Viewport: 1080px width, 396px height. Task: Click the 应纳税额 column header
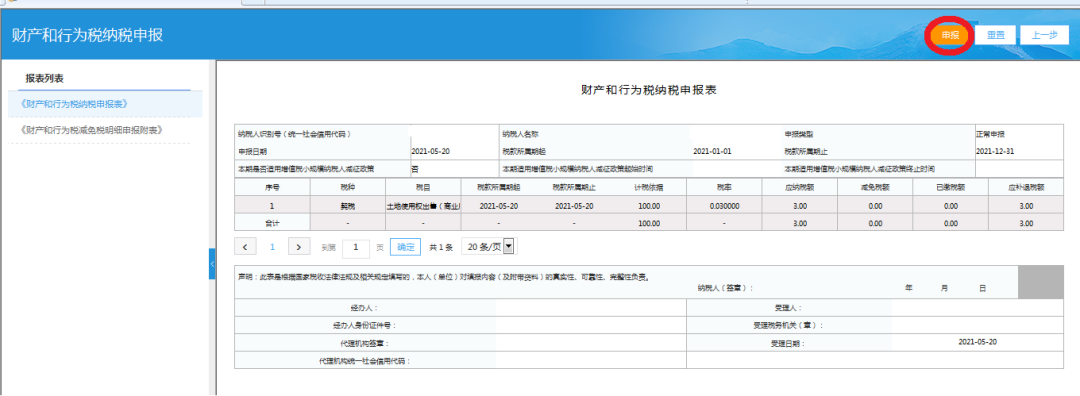pyautogui.click(x=800, y=187)
